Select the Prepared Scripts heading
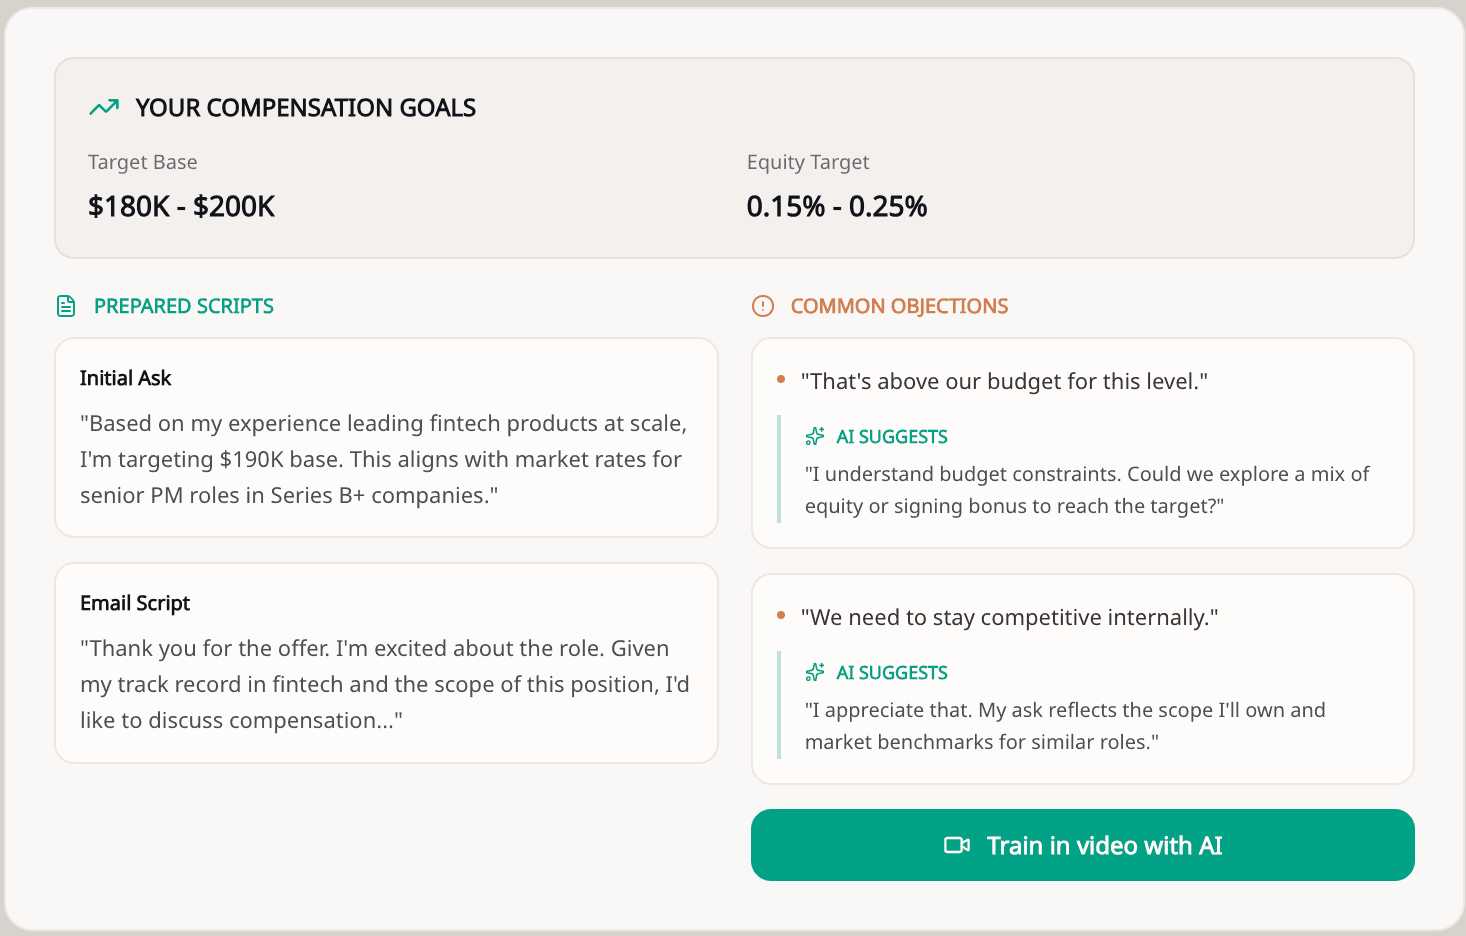Screen dimensions: 1466x936 coord(184,306)
